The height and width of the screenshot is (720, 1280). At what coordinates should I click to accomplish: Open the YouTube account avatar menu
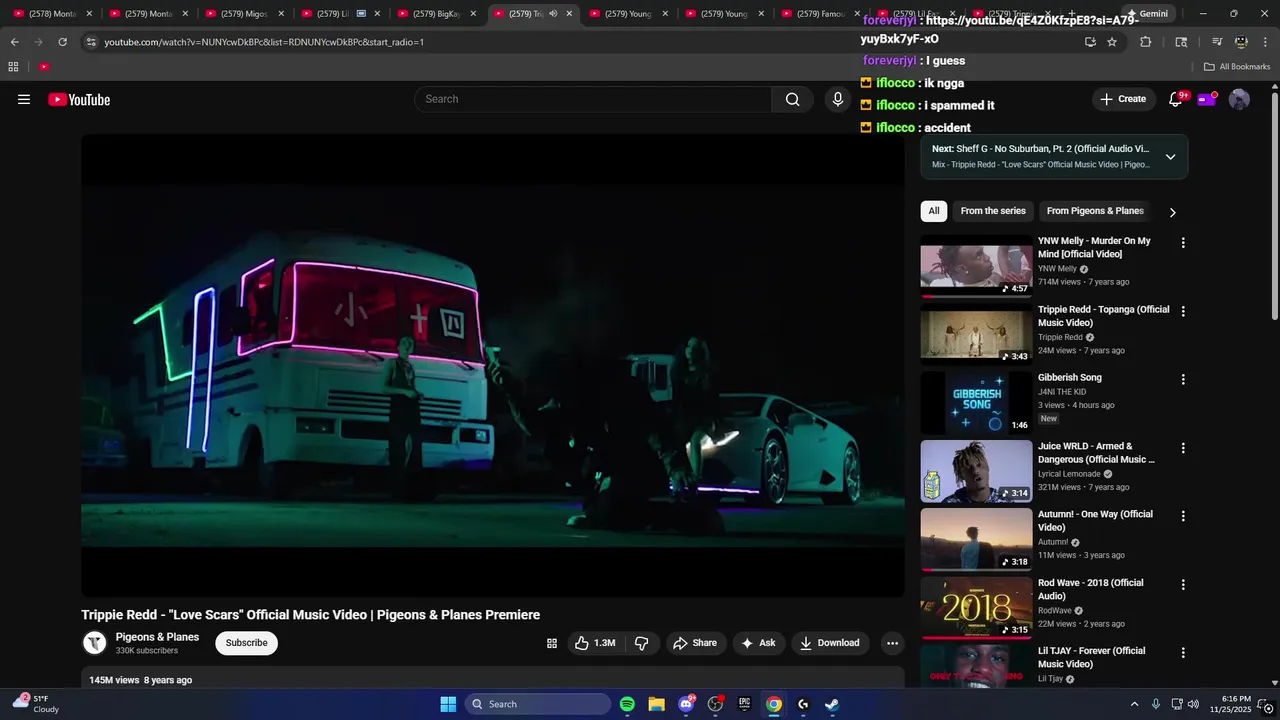[x=1239, y=99]
